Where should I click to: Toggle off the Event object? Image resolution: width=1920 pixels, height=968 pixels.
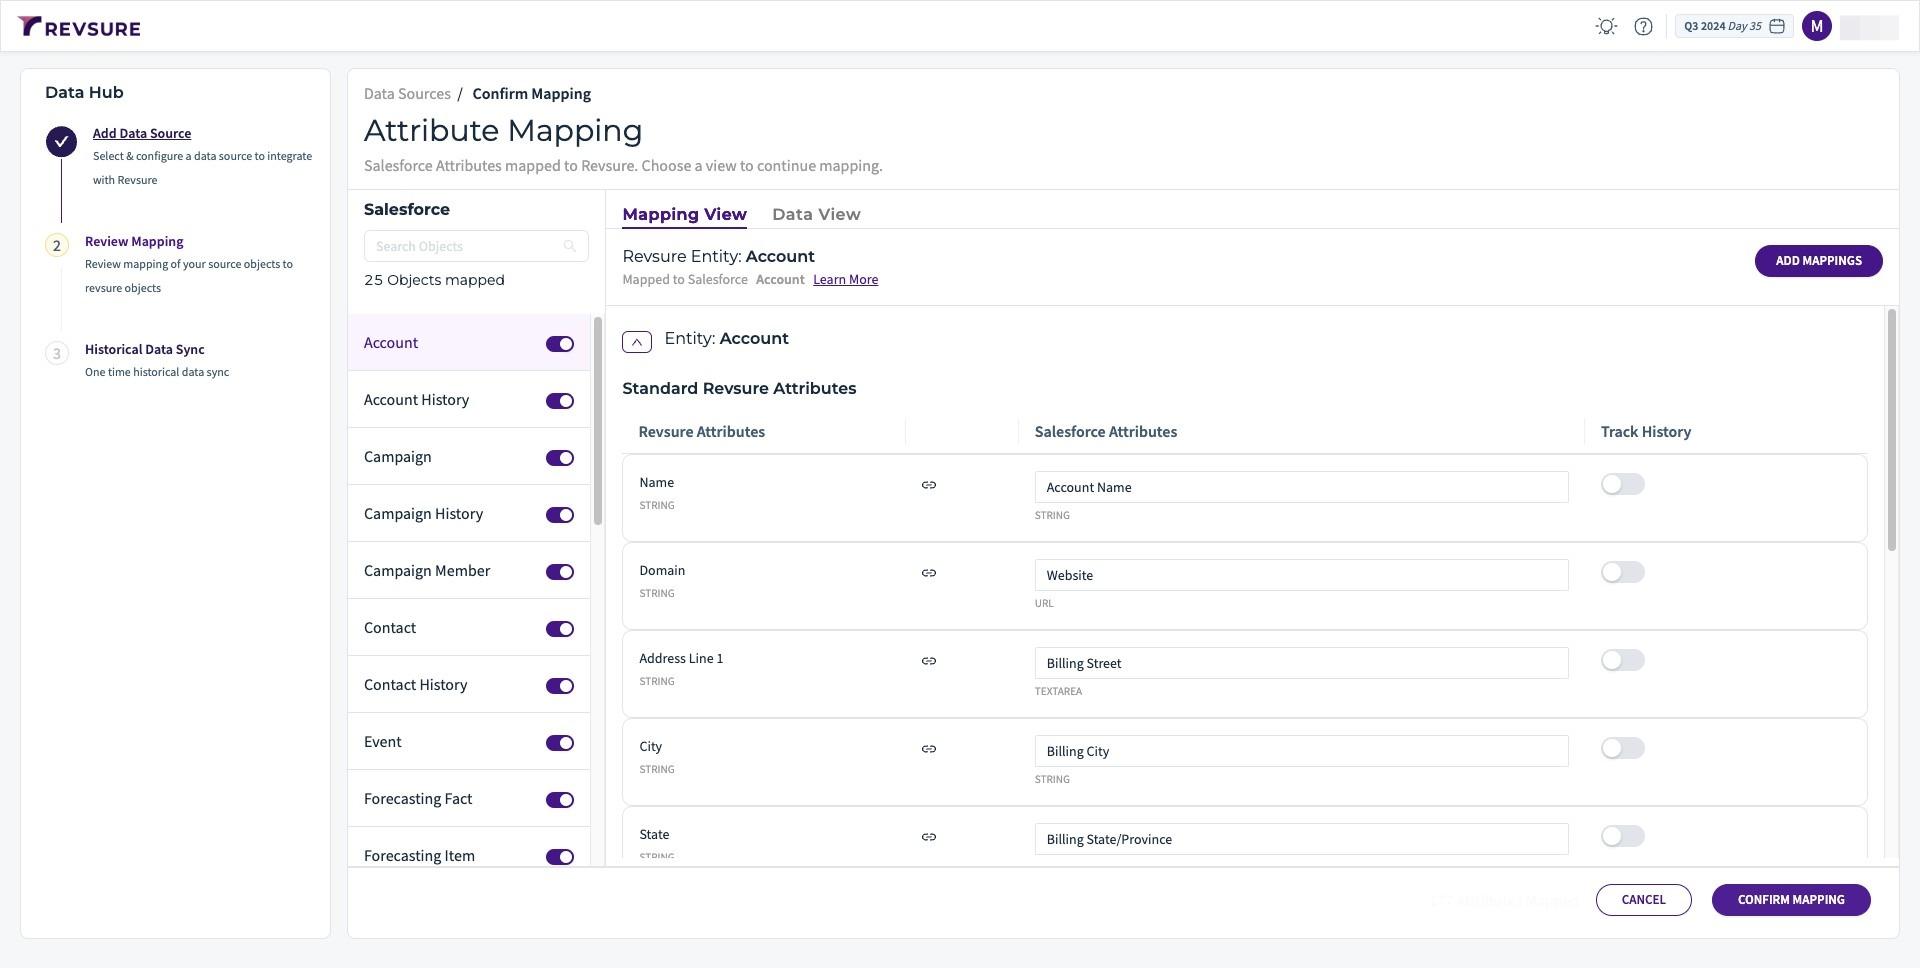click(x=560, y=743)
